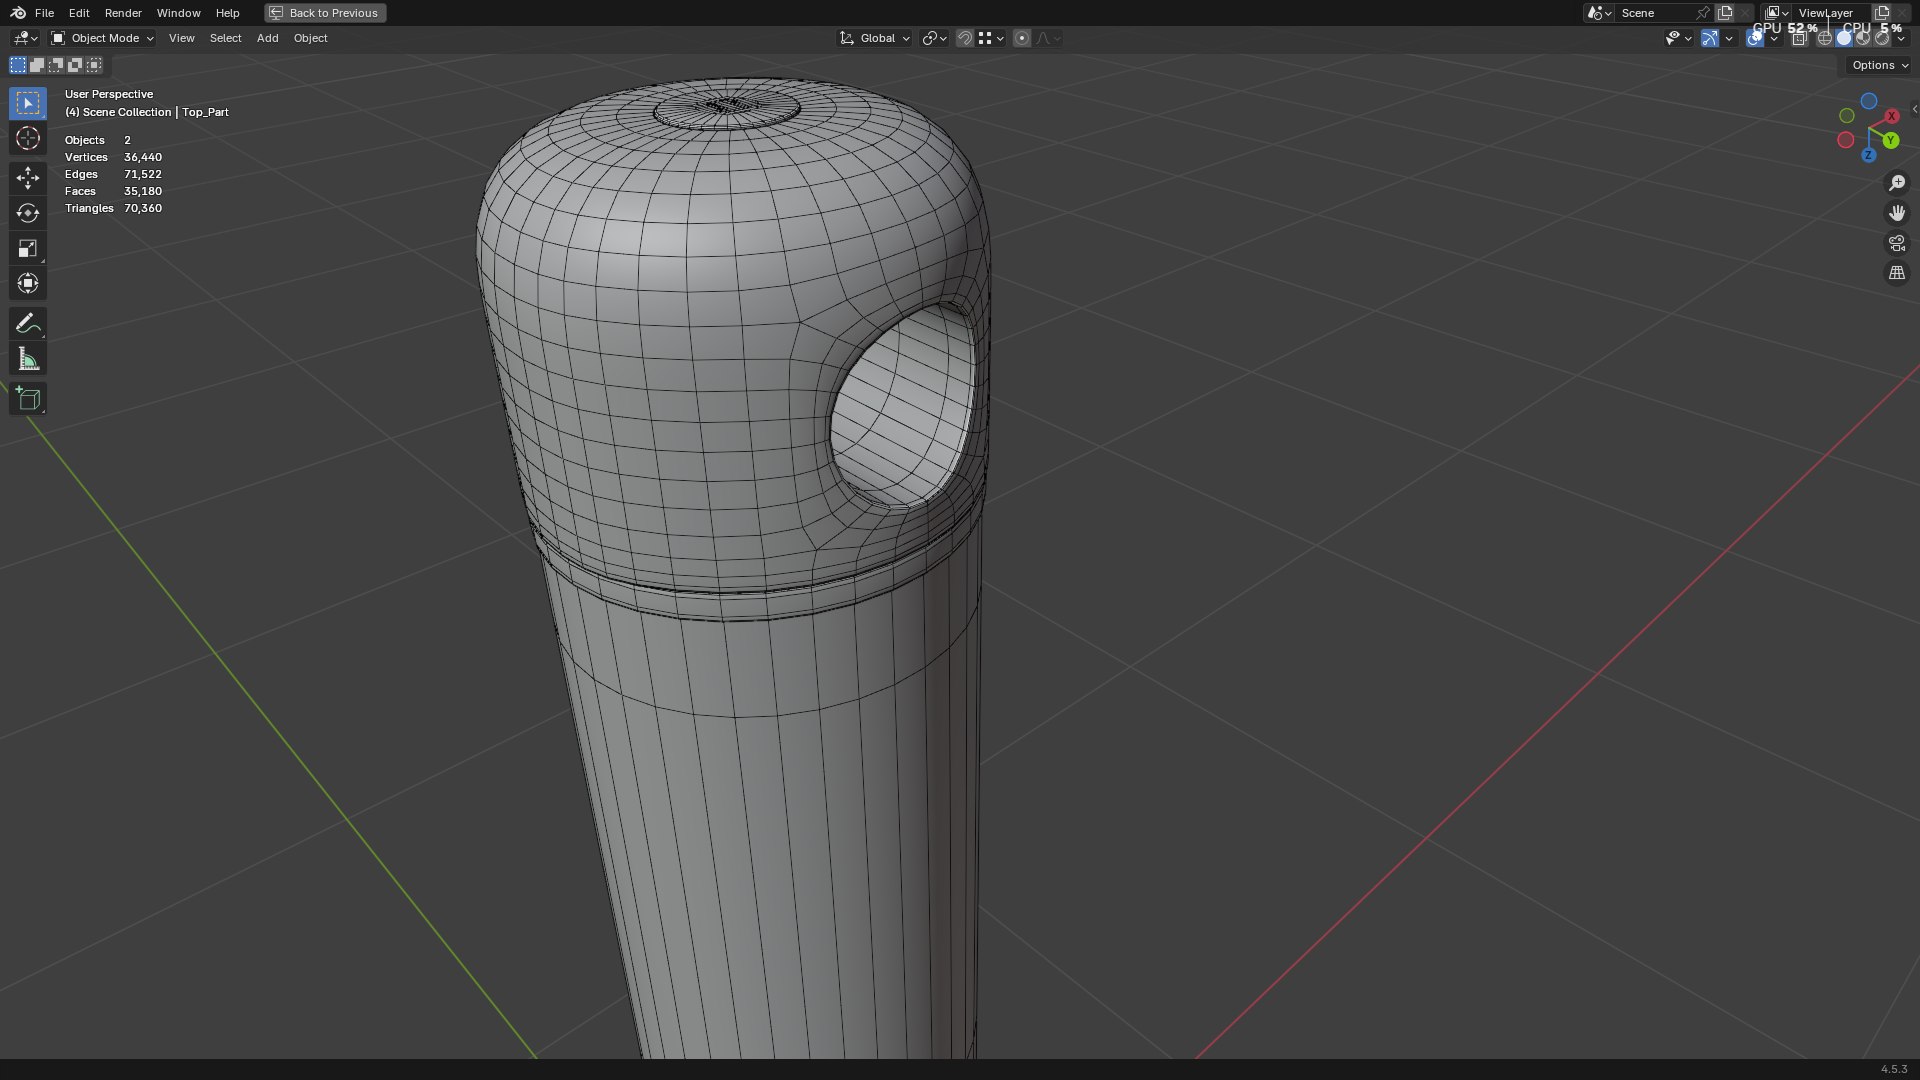Toggle the camera view icon
Image resolution: width=1920 pixels, height=1080 pixels.
(x=1897, y=243)
